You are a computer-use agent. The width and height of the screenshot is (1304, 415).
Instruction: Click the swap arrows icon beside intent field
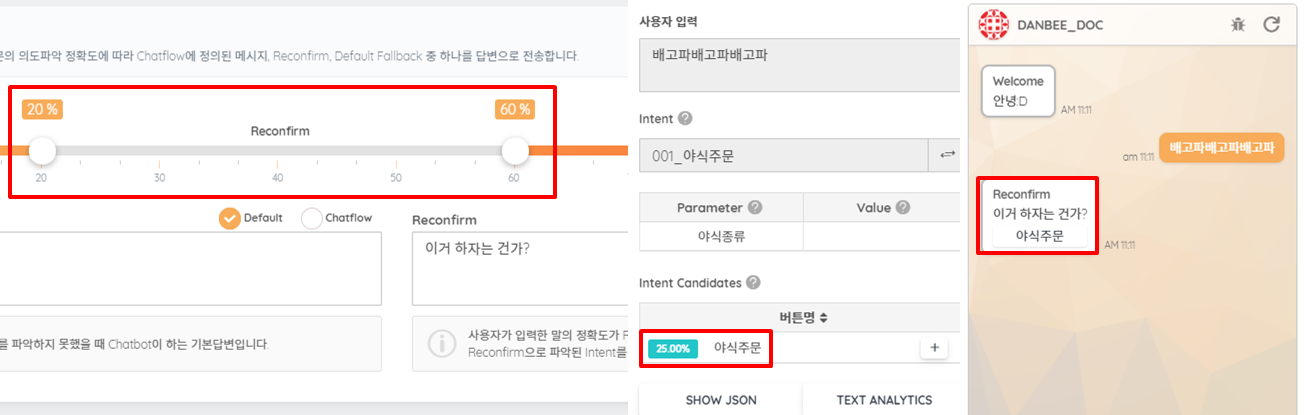click(945, 155)
